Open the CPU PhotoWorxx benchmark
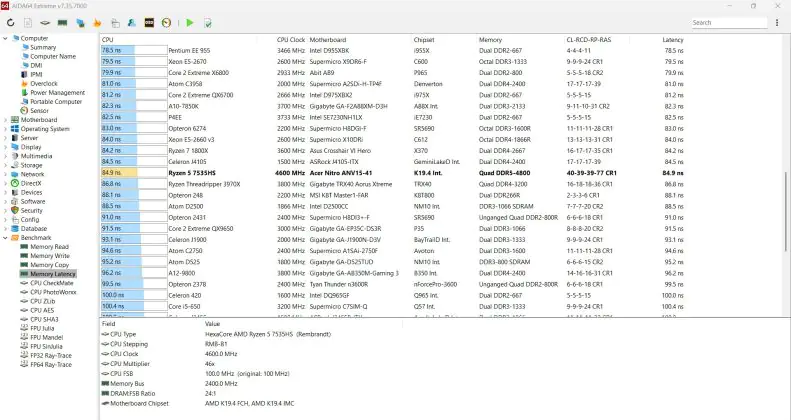This screenshot has width=791, height=420. tap(53, 292)
